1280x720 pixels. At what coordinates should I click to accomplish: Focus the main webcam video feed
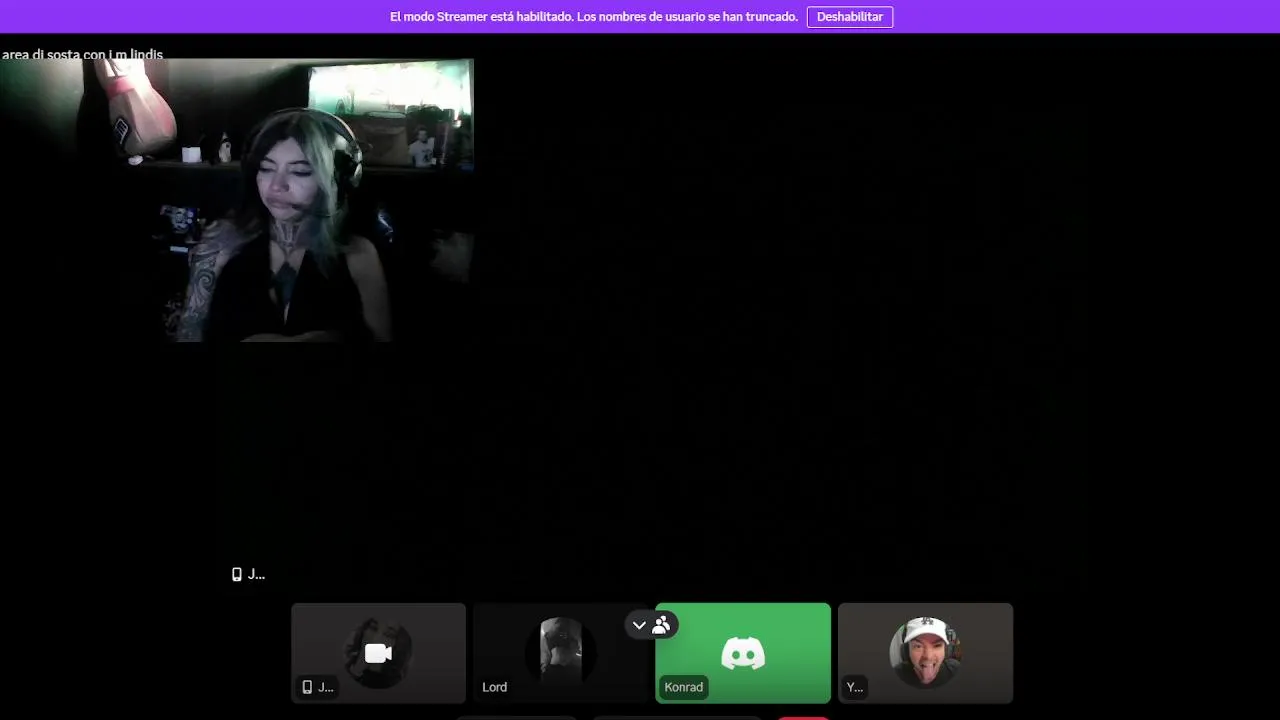(237, 200)
